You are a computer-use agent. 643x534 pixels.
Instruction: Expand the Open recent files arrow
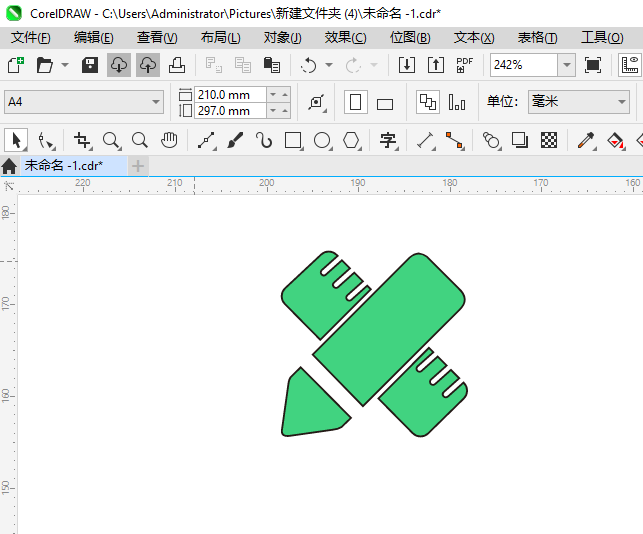coord(65,65)
